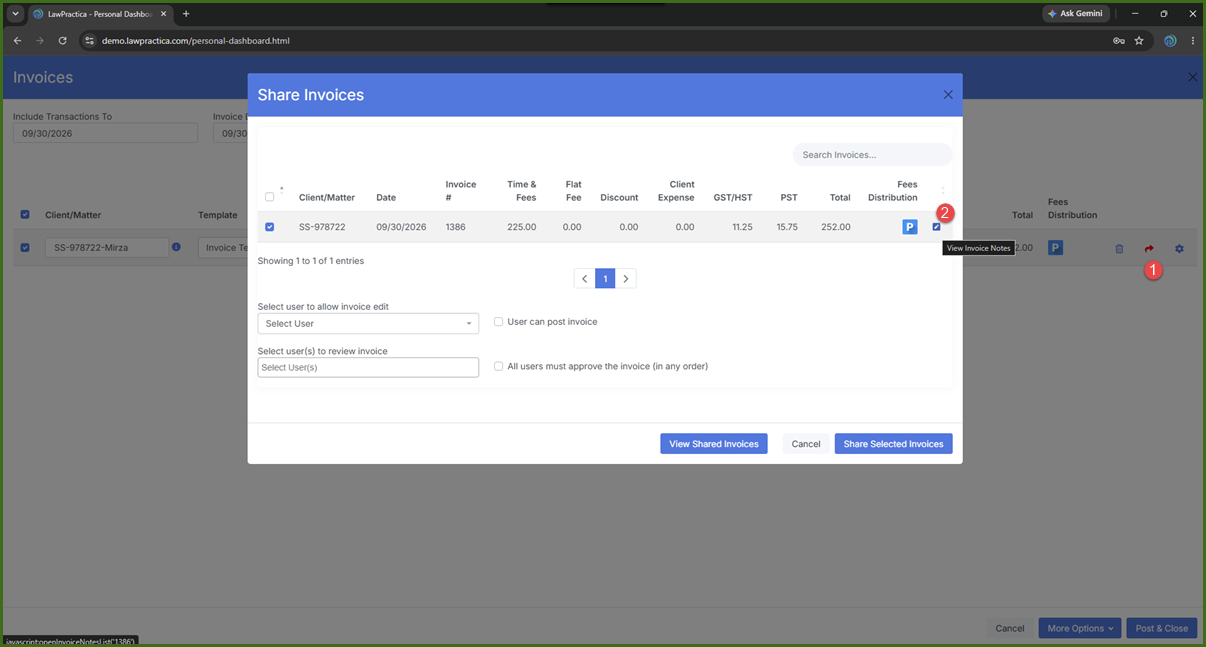The image size is (1206, 647).
Task: Close the background Invoices panel with X
Action: (1192, 77)
